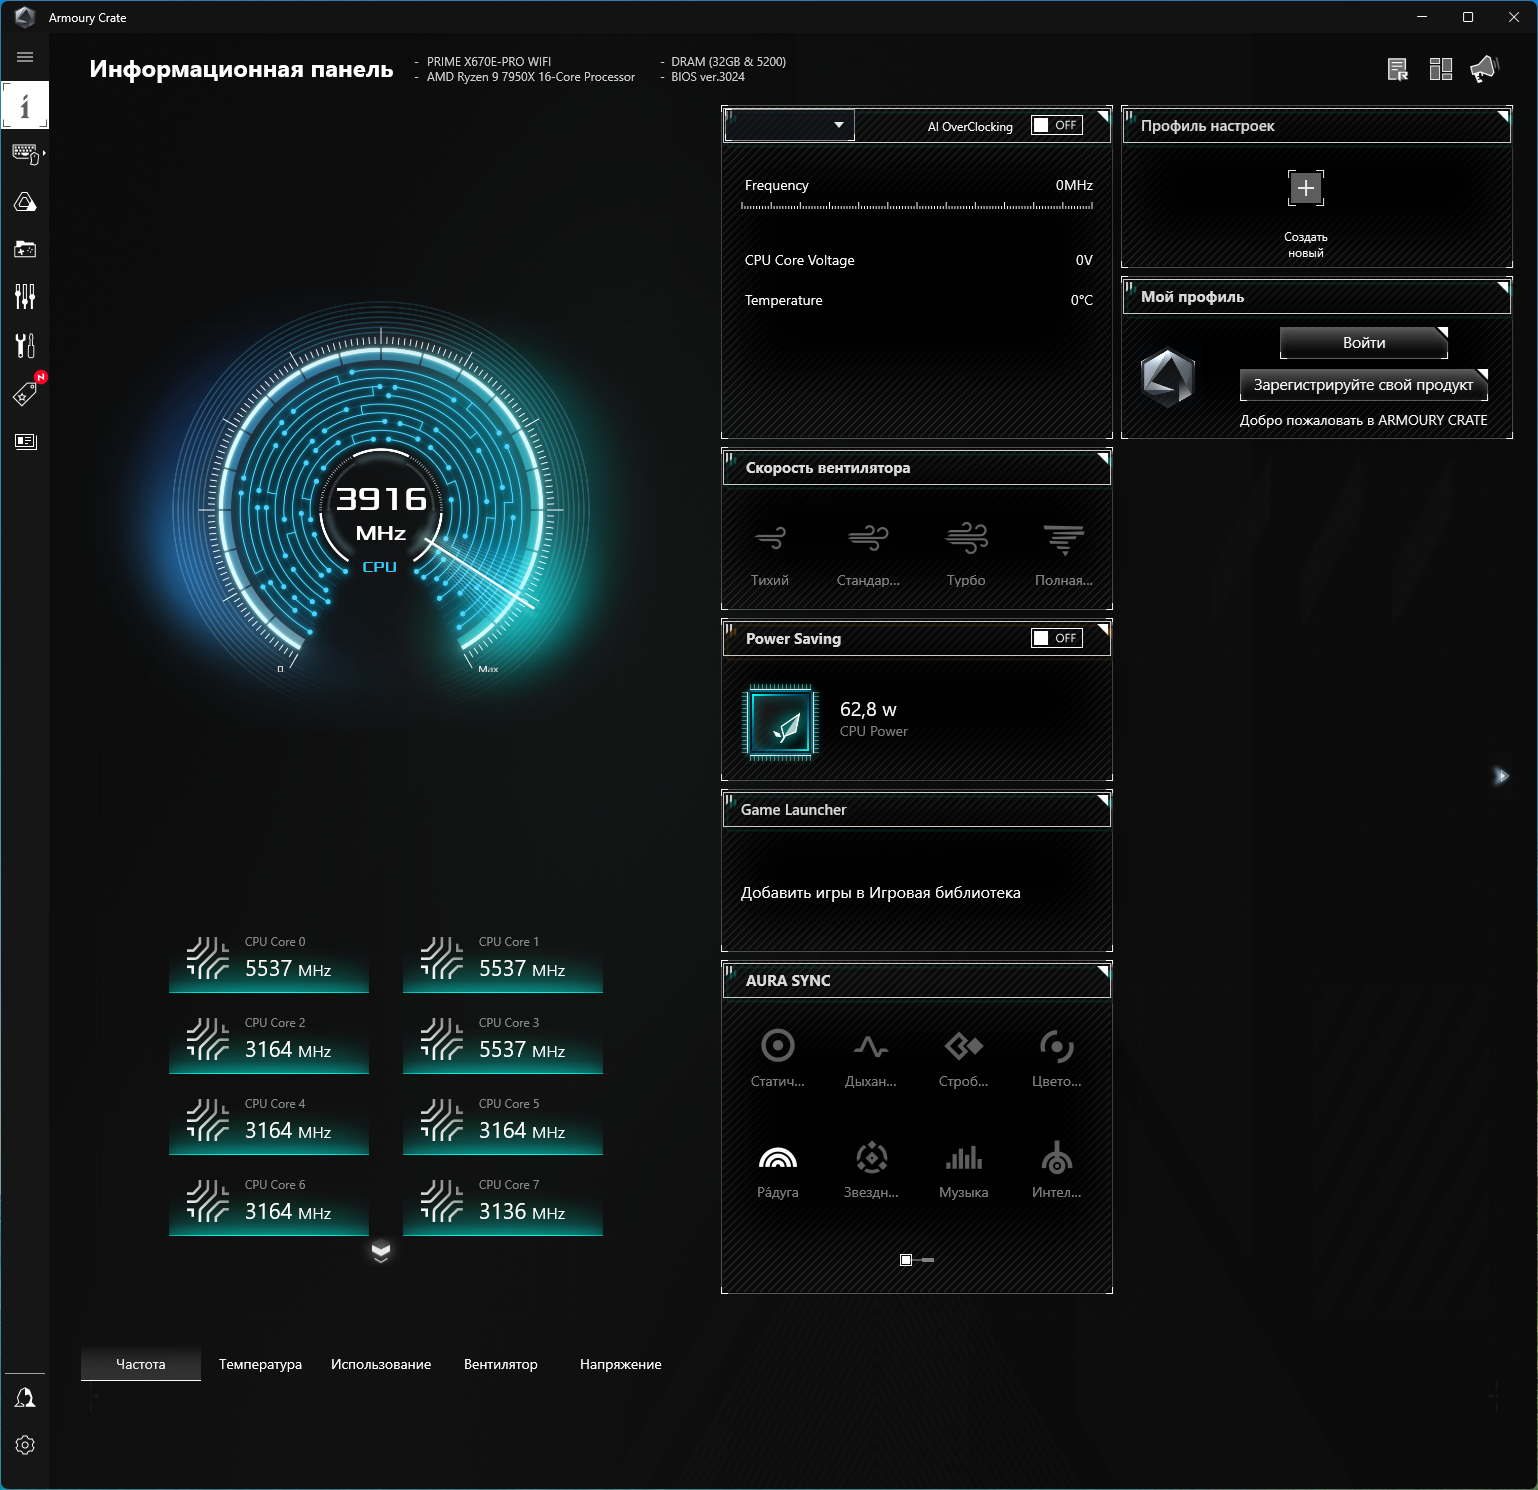Viewport: 1538px width, 1490px height.
Task: Select the Turbo (Турбо) fan mode
Action: tap(966, 553)
